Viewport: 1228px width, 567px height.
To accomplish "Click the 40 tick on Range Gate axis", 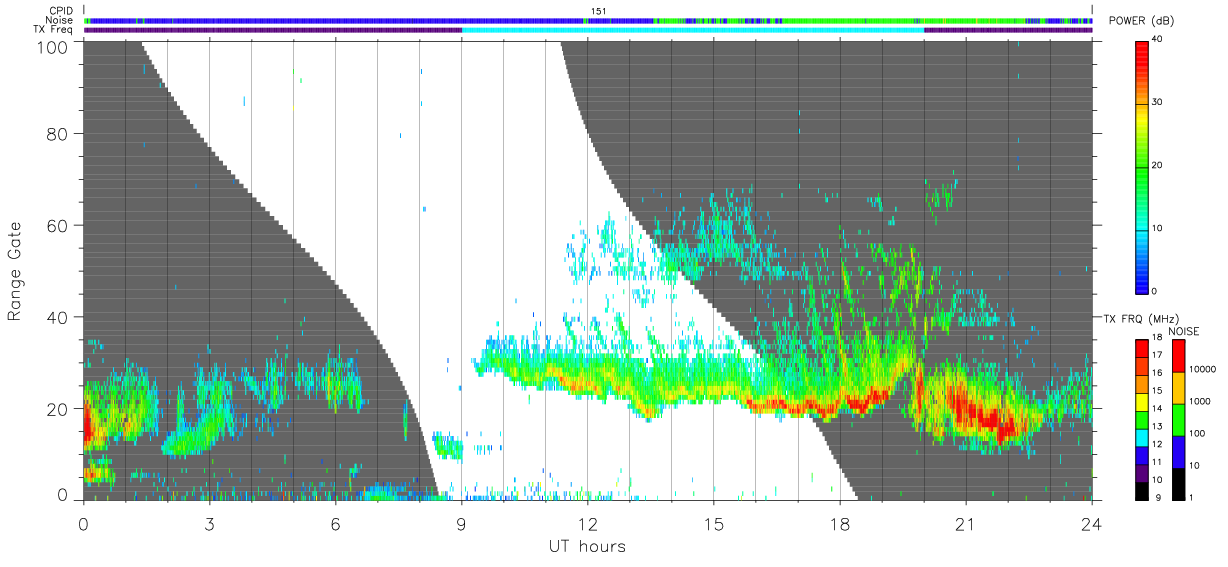I will coord(57,317).
